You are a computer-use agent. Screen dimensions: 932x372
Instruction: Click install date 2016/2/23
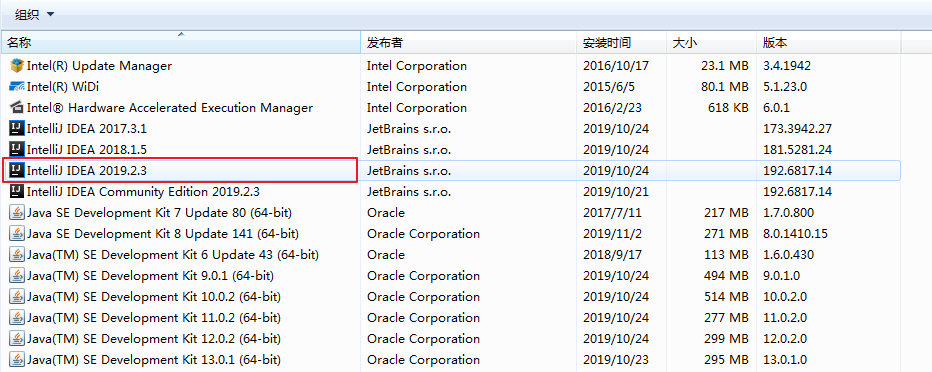coord(613,108)
